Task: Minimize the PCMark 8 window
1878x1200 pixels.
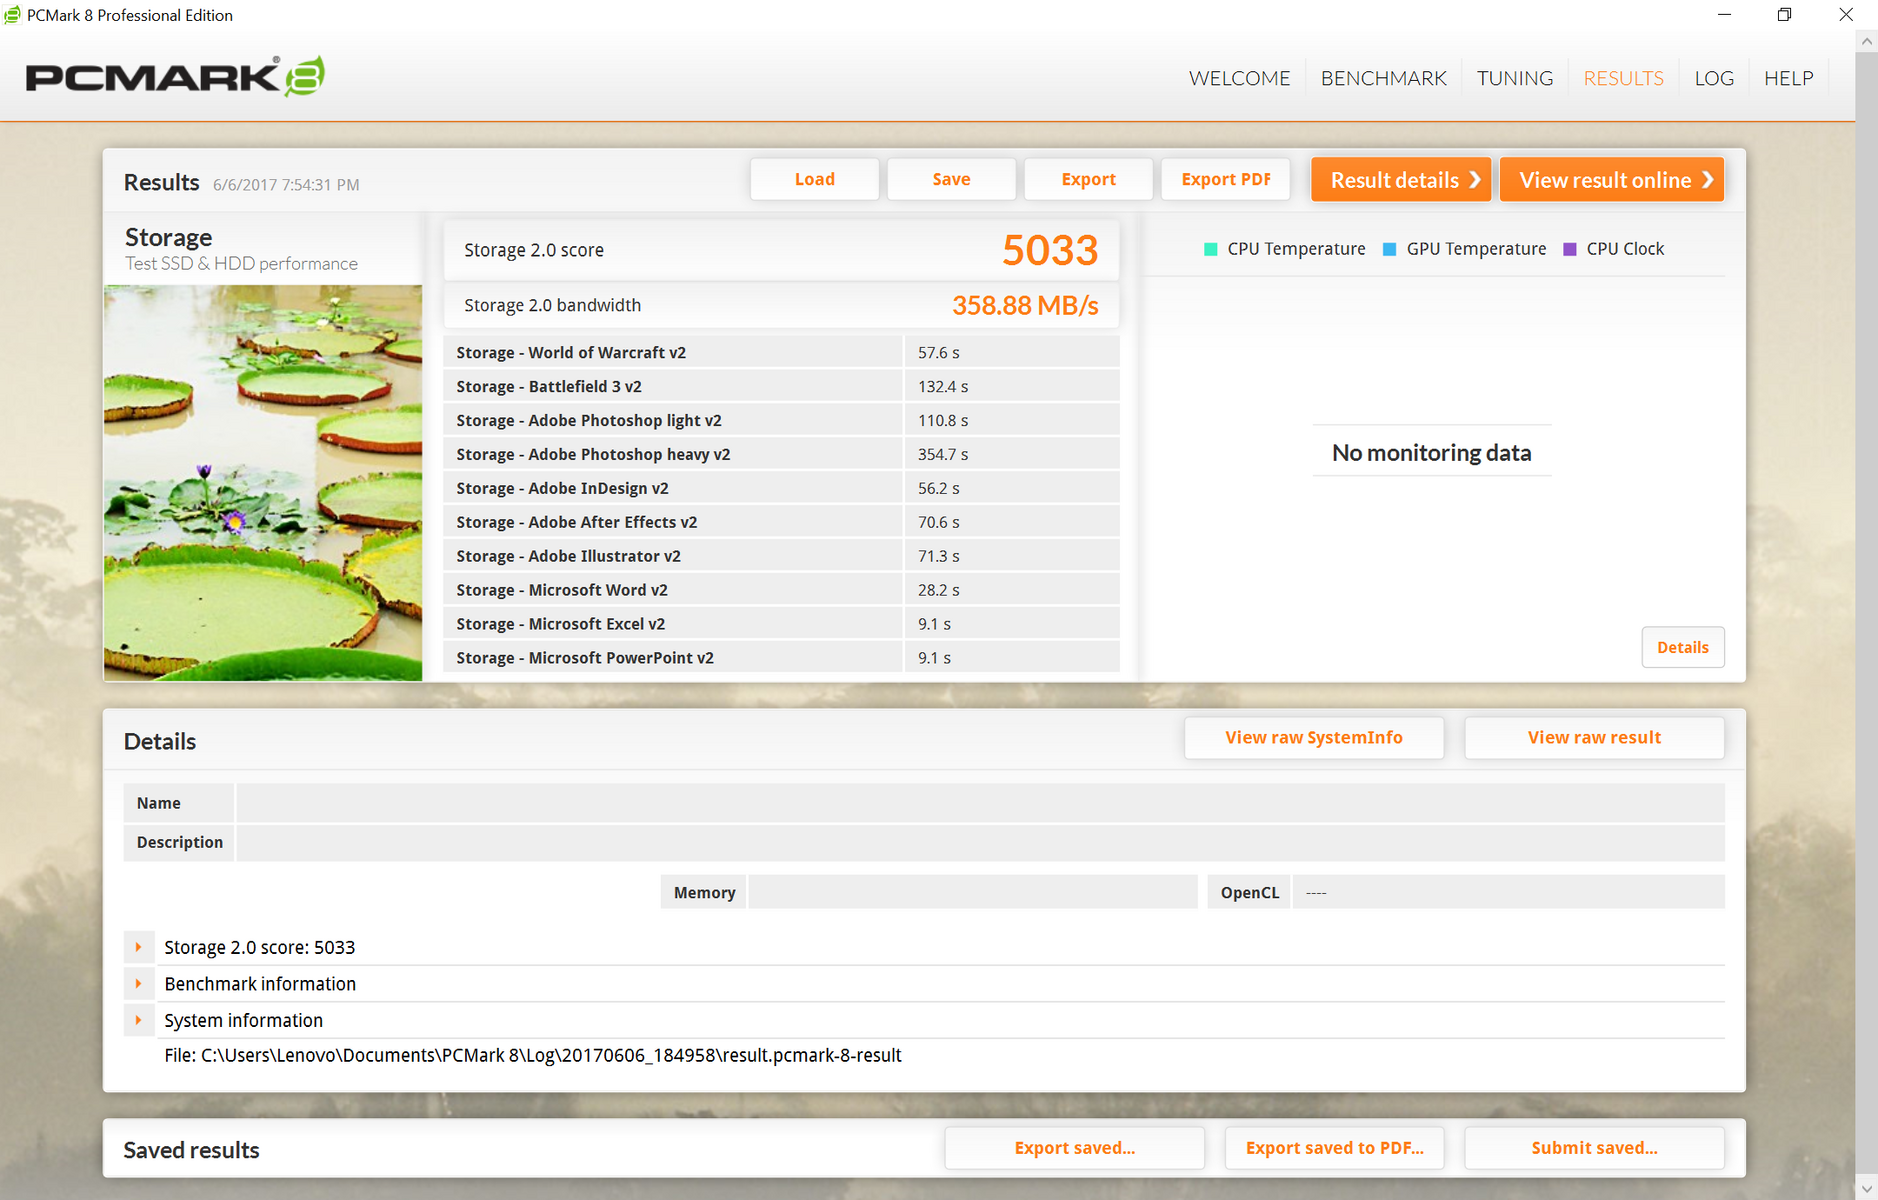Action: point(1724,15)
